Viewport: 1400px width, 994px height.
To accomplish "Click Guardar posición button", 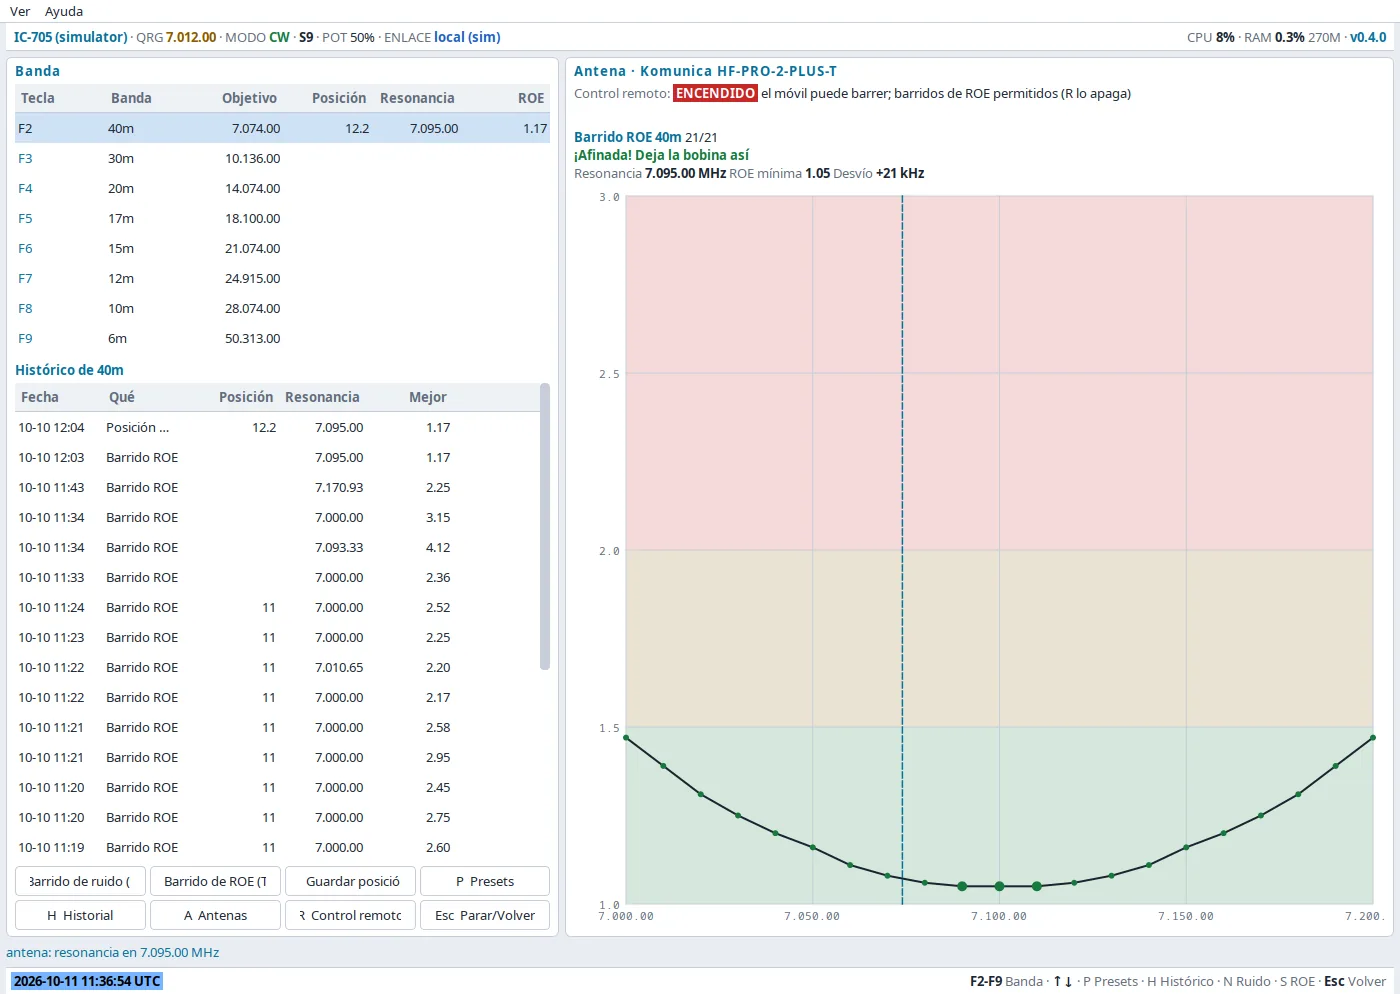I will (x=350, y=881).
